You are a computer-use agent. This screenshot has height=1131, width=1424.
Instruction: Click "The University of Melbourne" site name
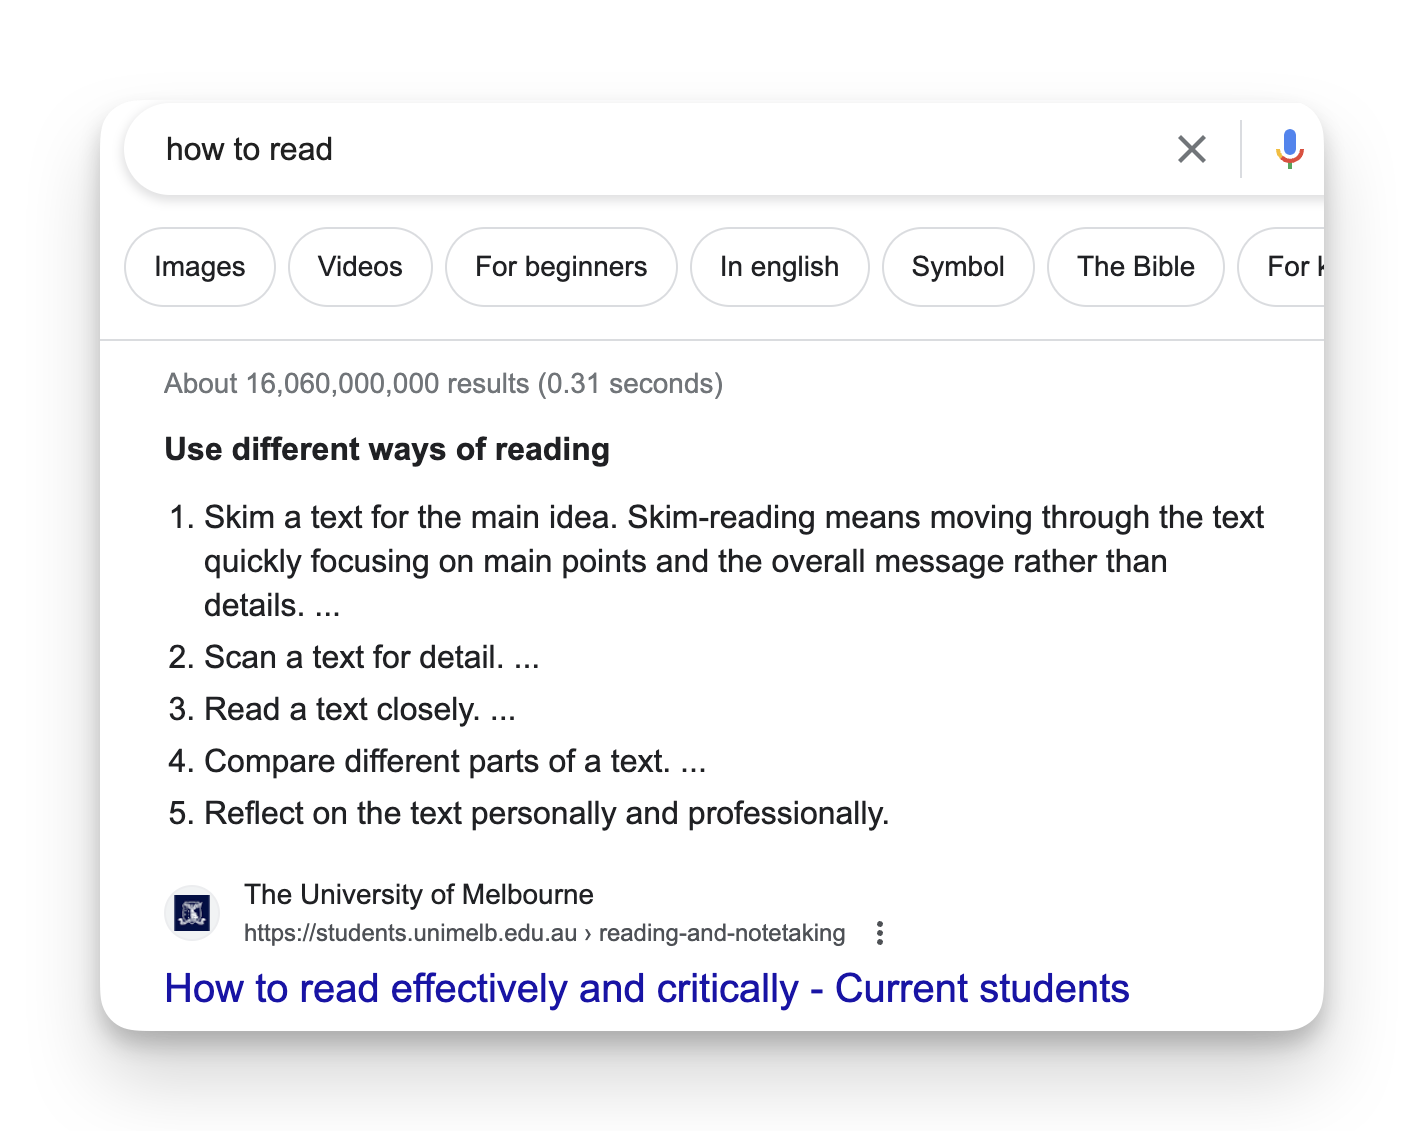coord(418,894)
